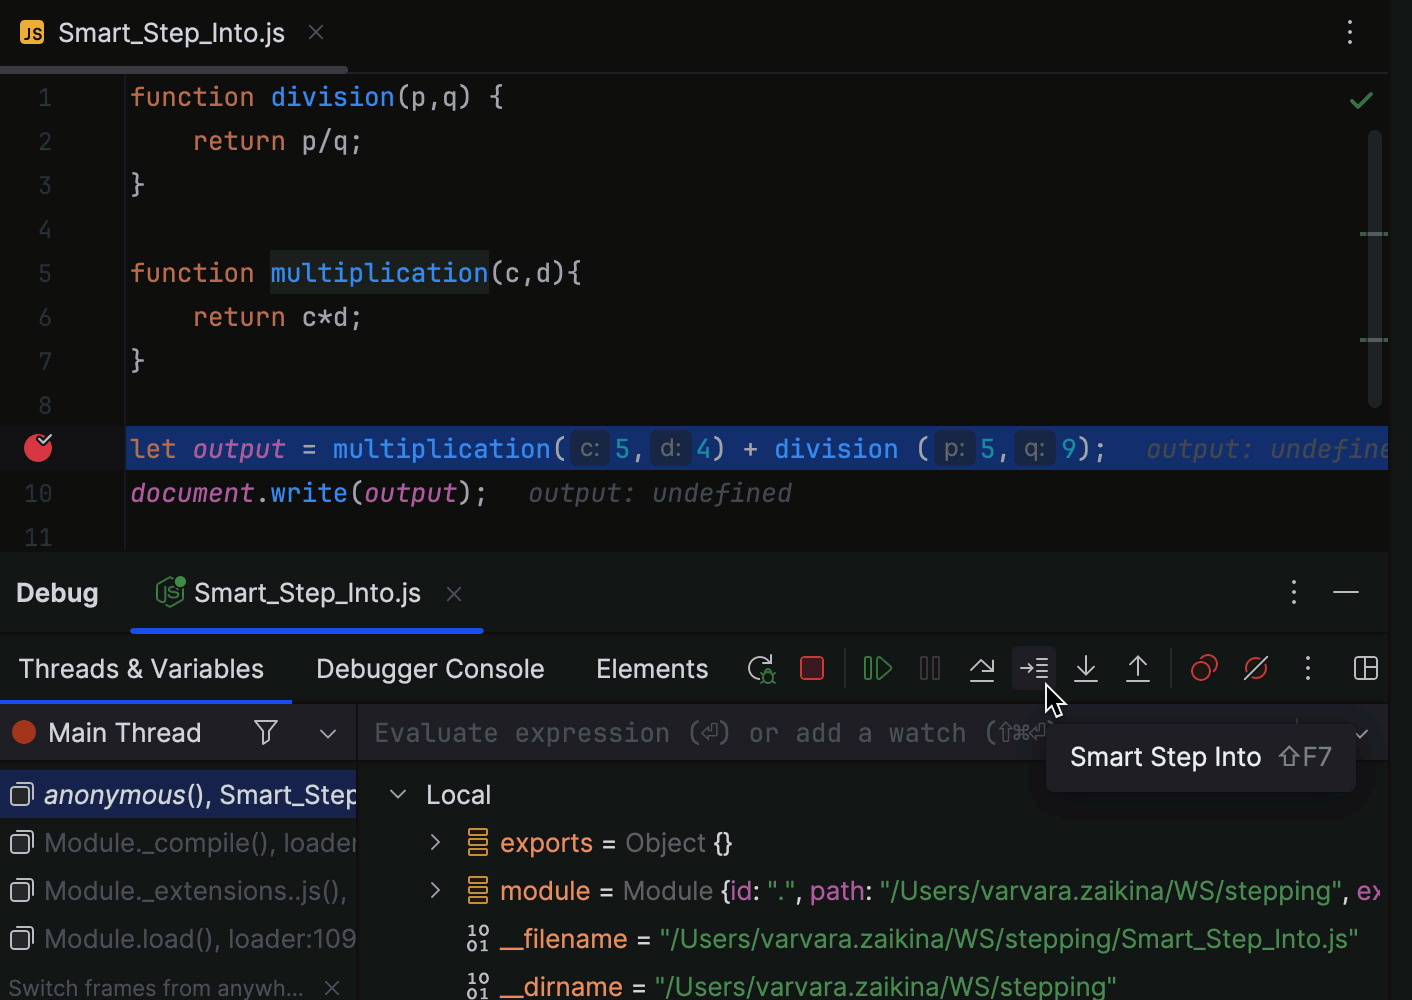
Task: Toggle the breakpoint on line 9
Action: click(38, 449)
